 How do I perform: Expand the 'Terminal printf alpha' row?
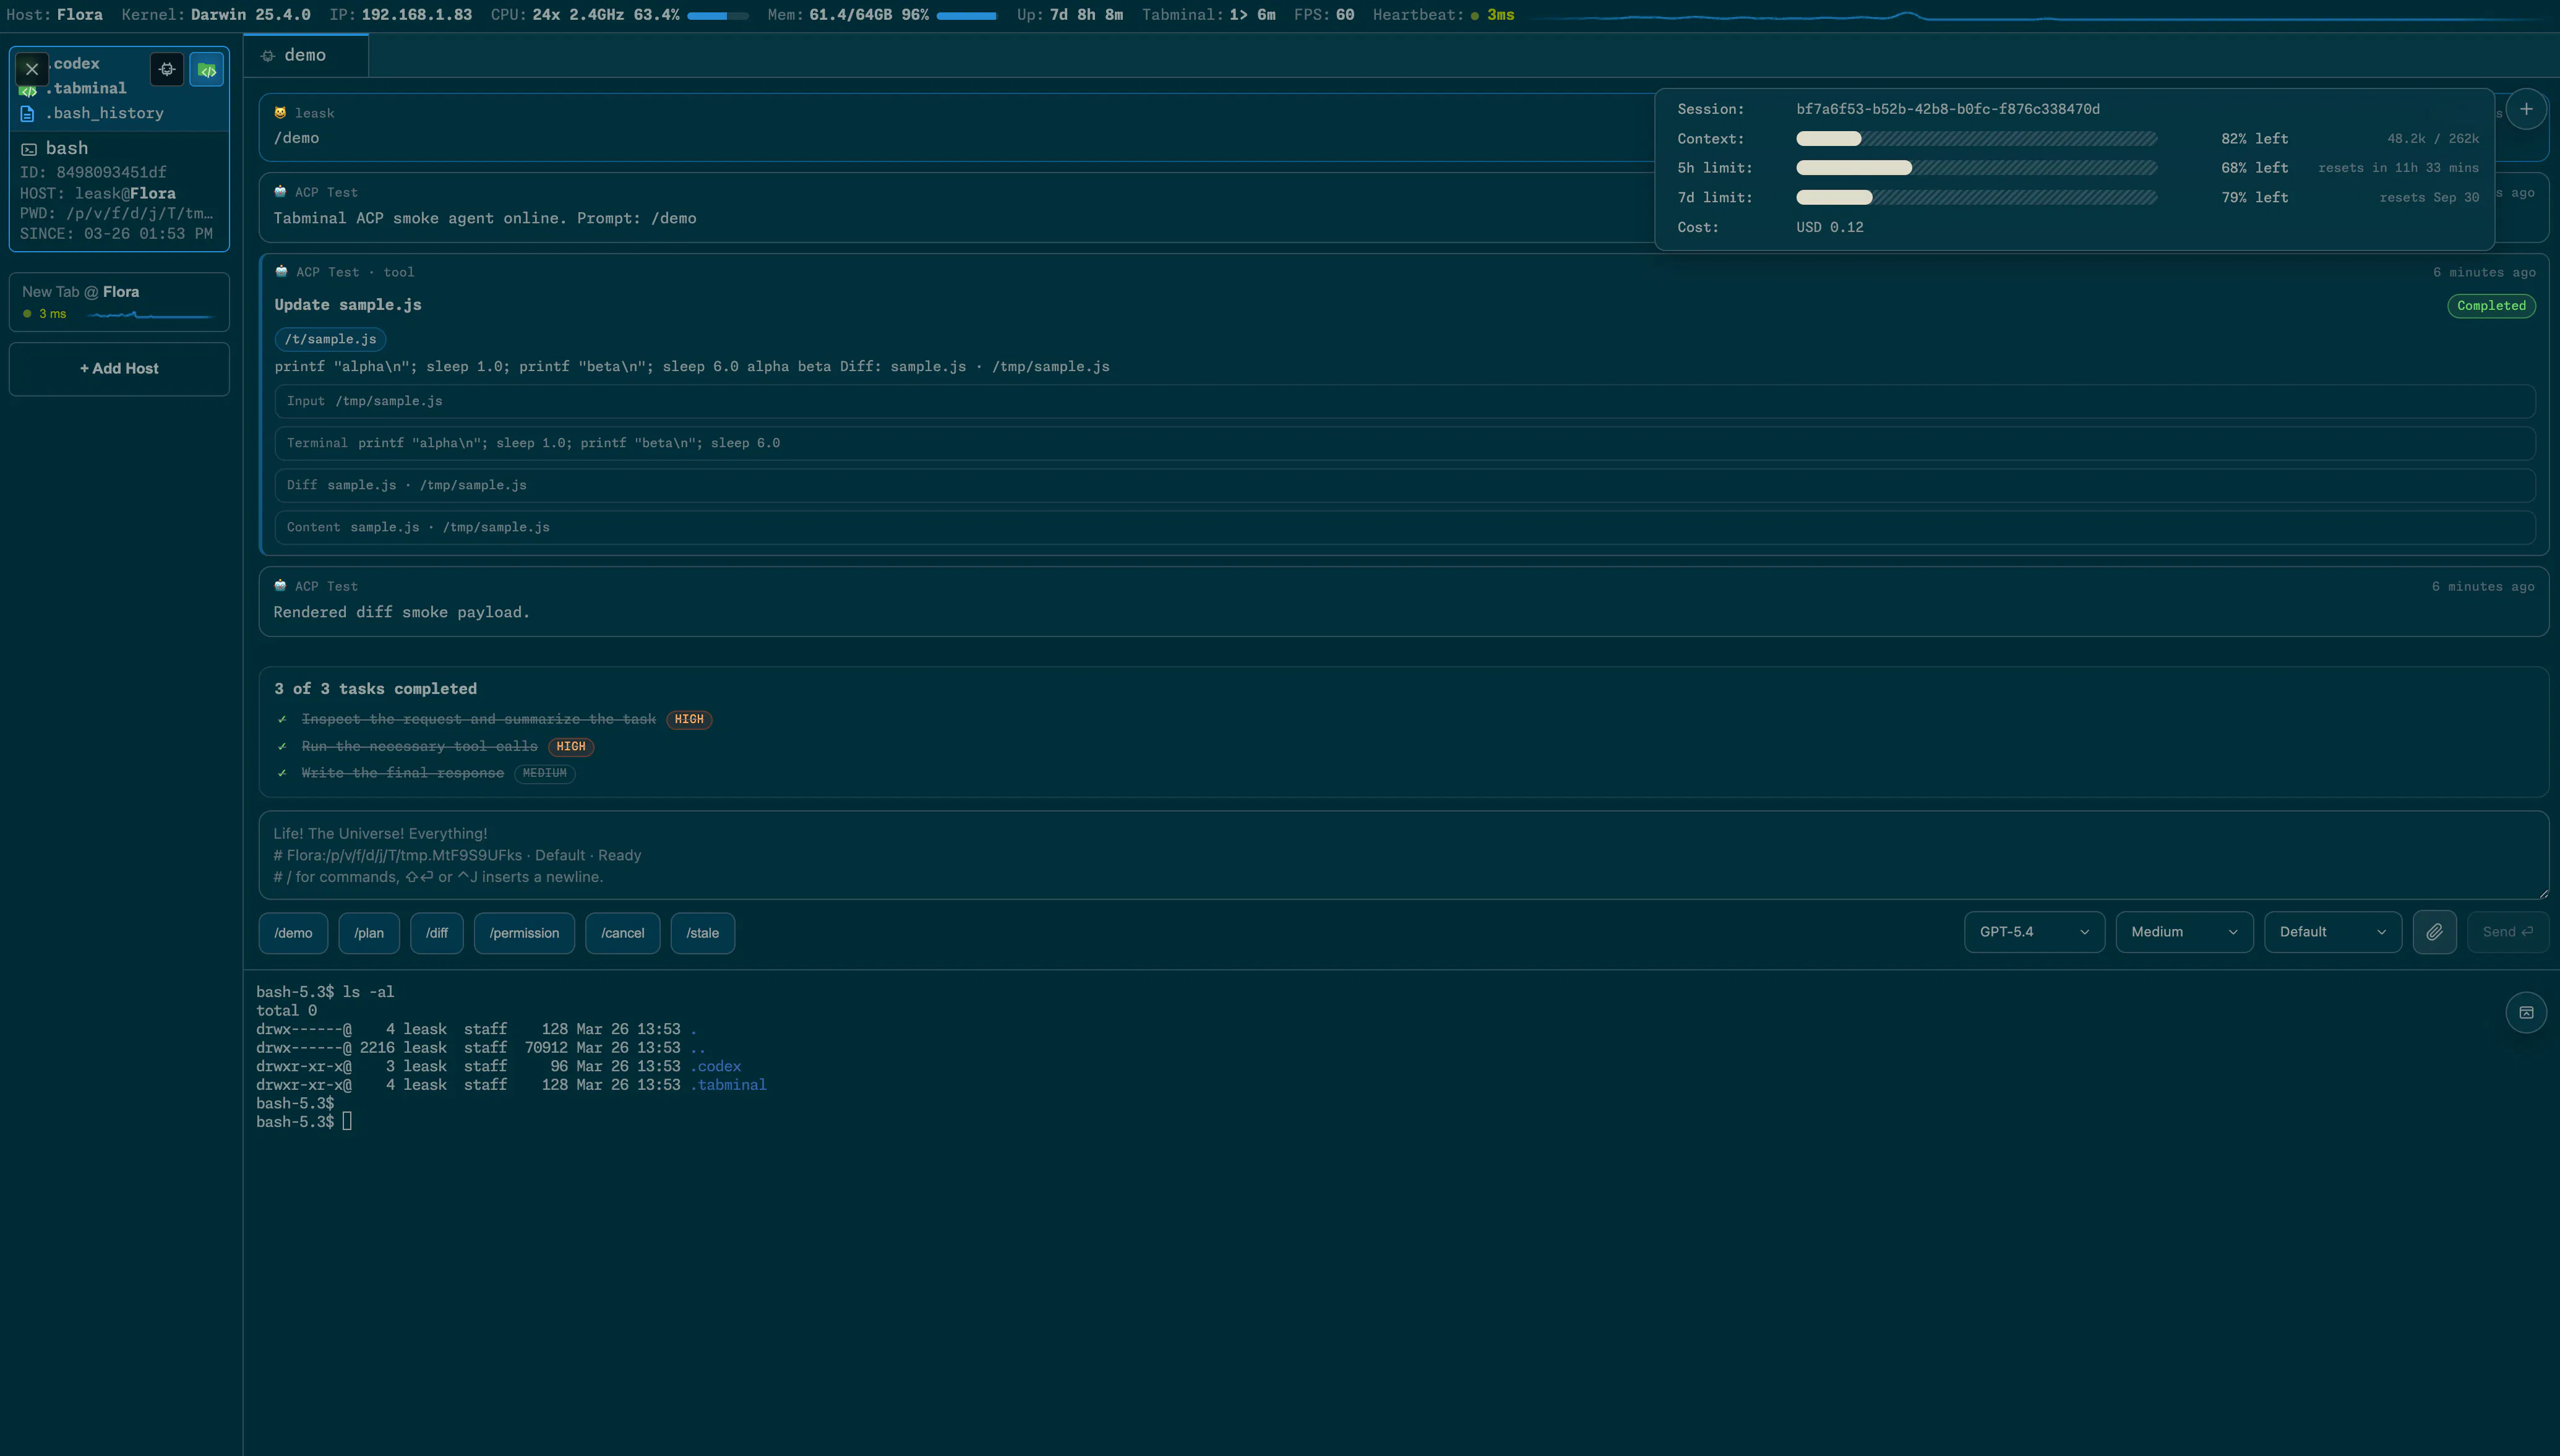[1405, 443]
